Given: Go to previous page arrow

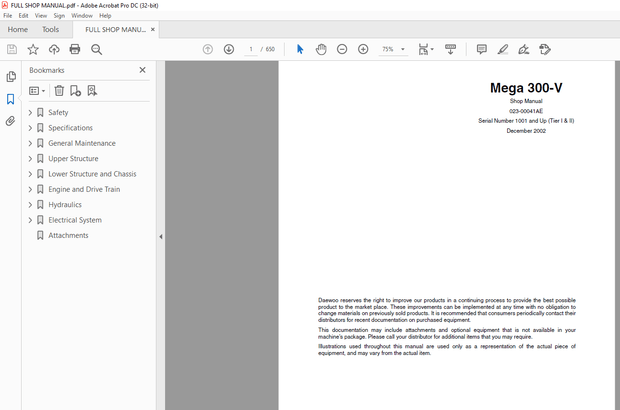Looking at the screenshot, I should (208, 49).
